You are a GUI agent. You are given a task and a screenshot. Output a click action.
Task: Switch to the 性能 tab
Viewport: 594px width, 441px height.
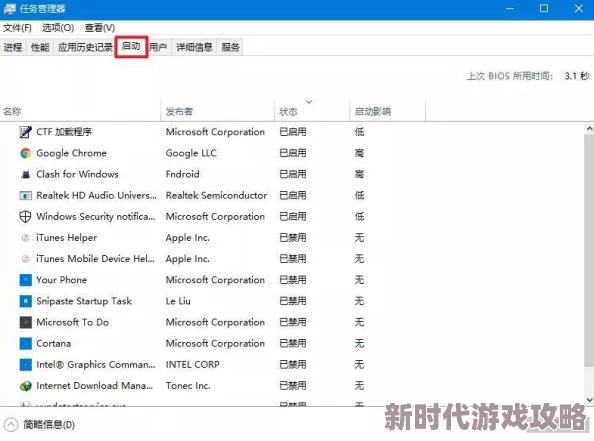40,47
